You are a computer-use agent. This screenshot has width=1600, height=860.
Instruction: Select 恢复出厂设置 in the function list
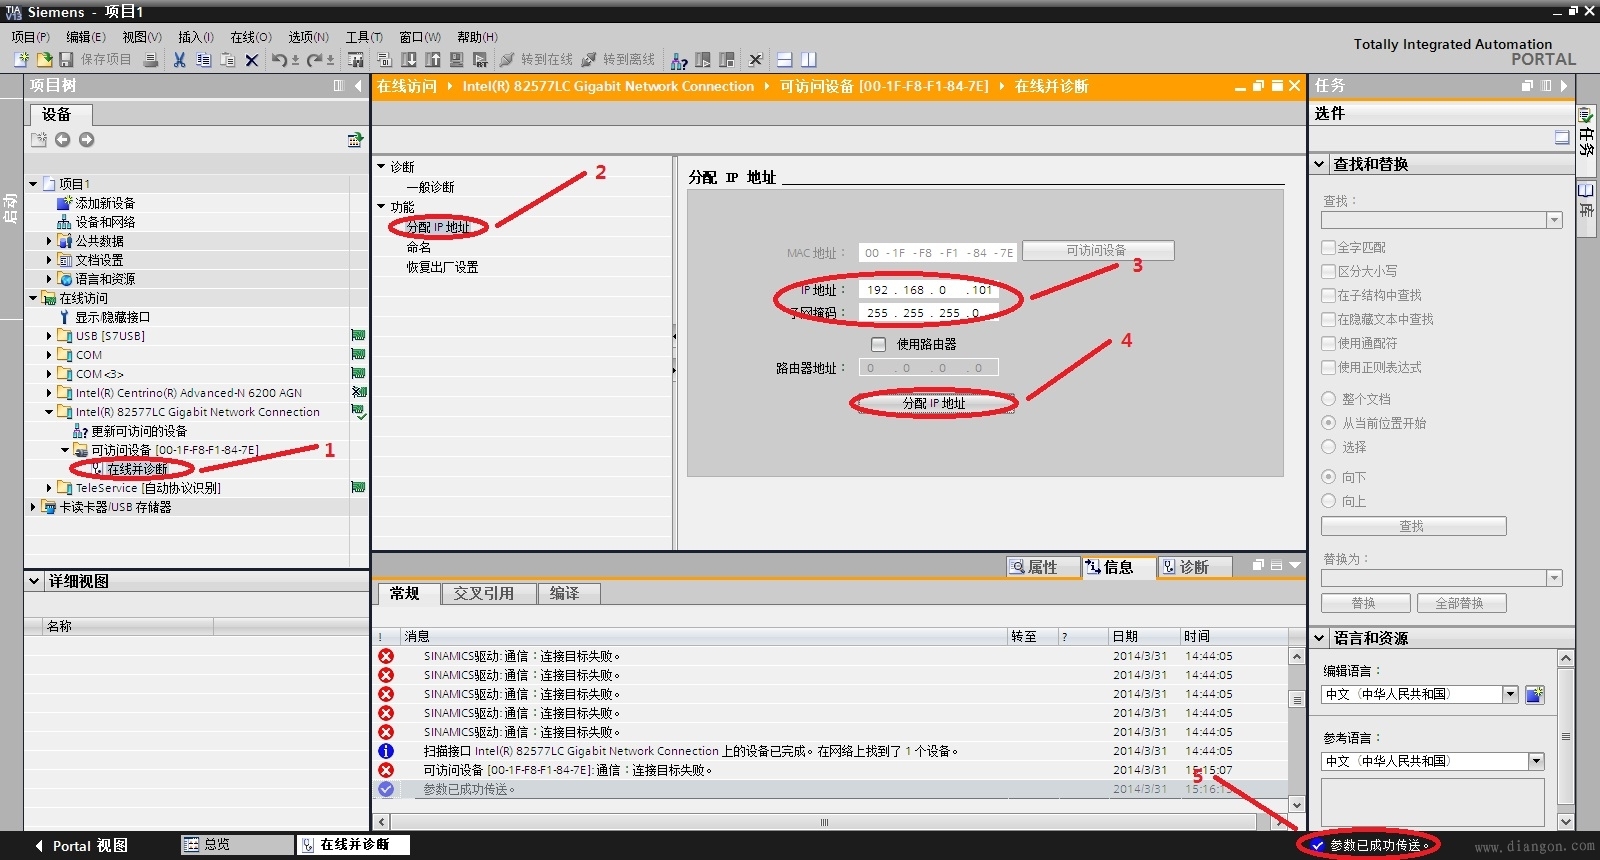(442, 267)
